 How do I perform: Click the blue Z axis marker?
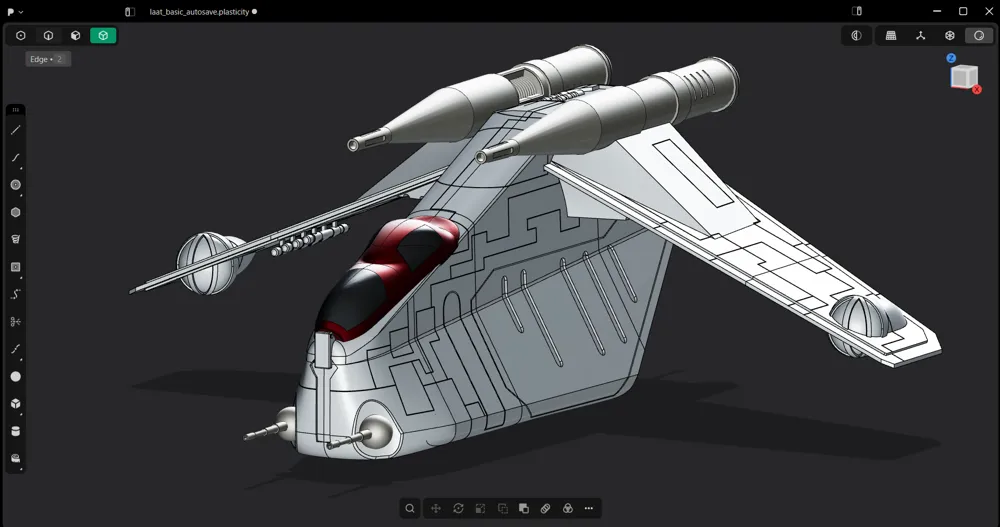(x=951, y=58)
